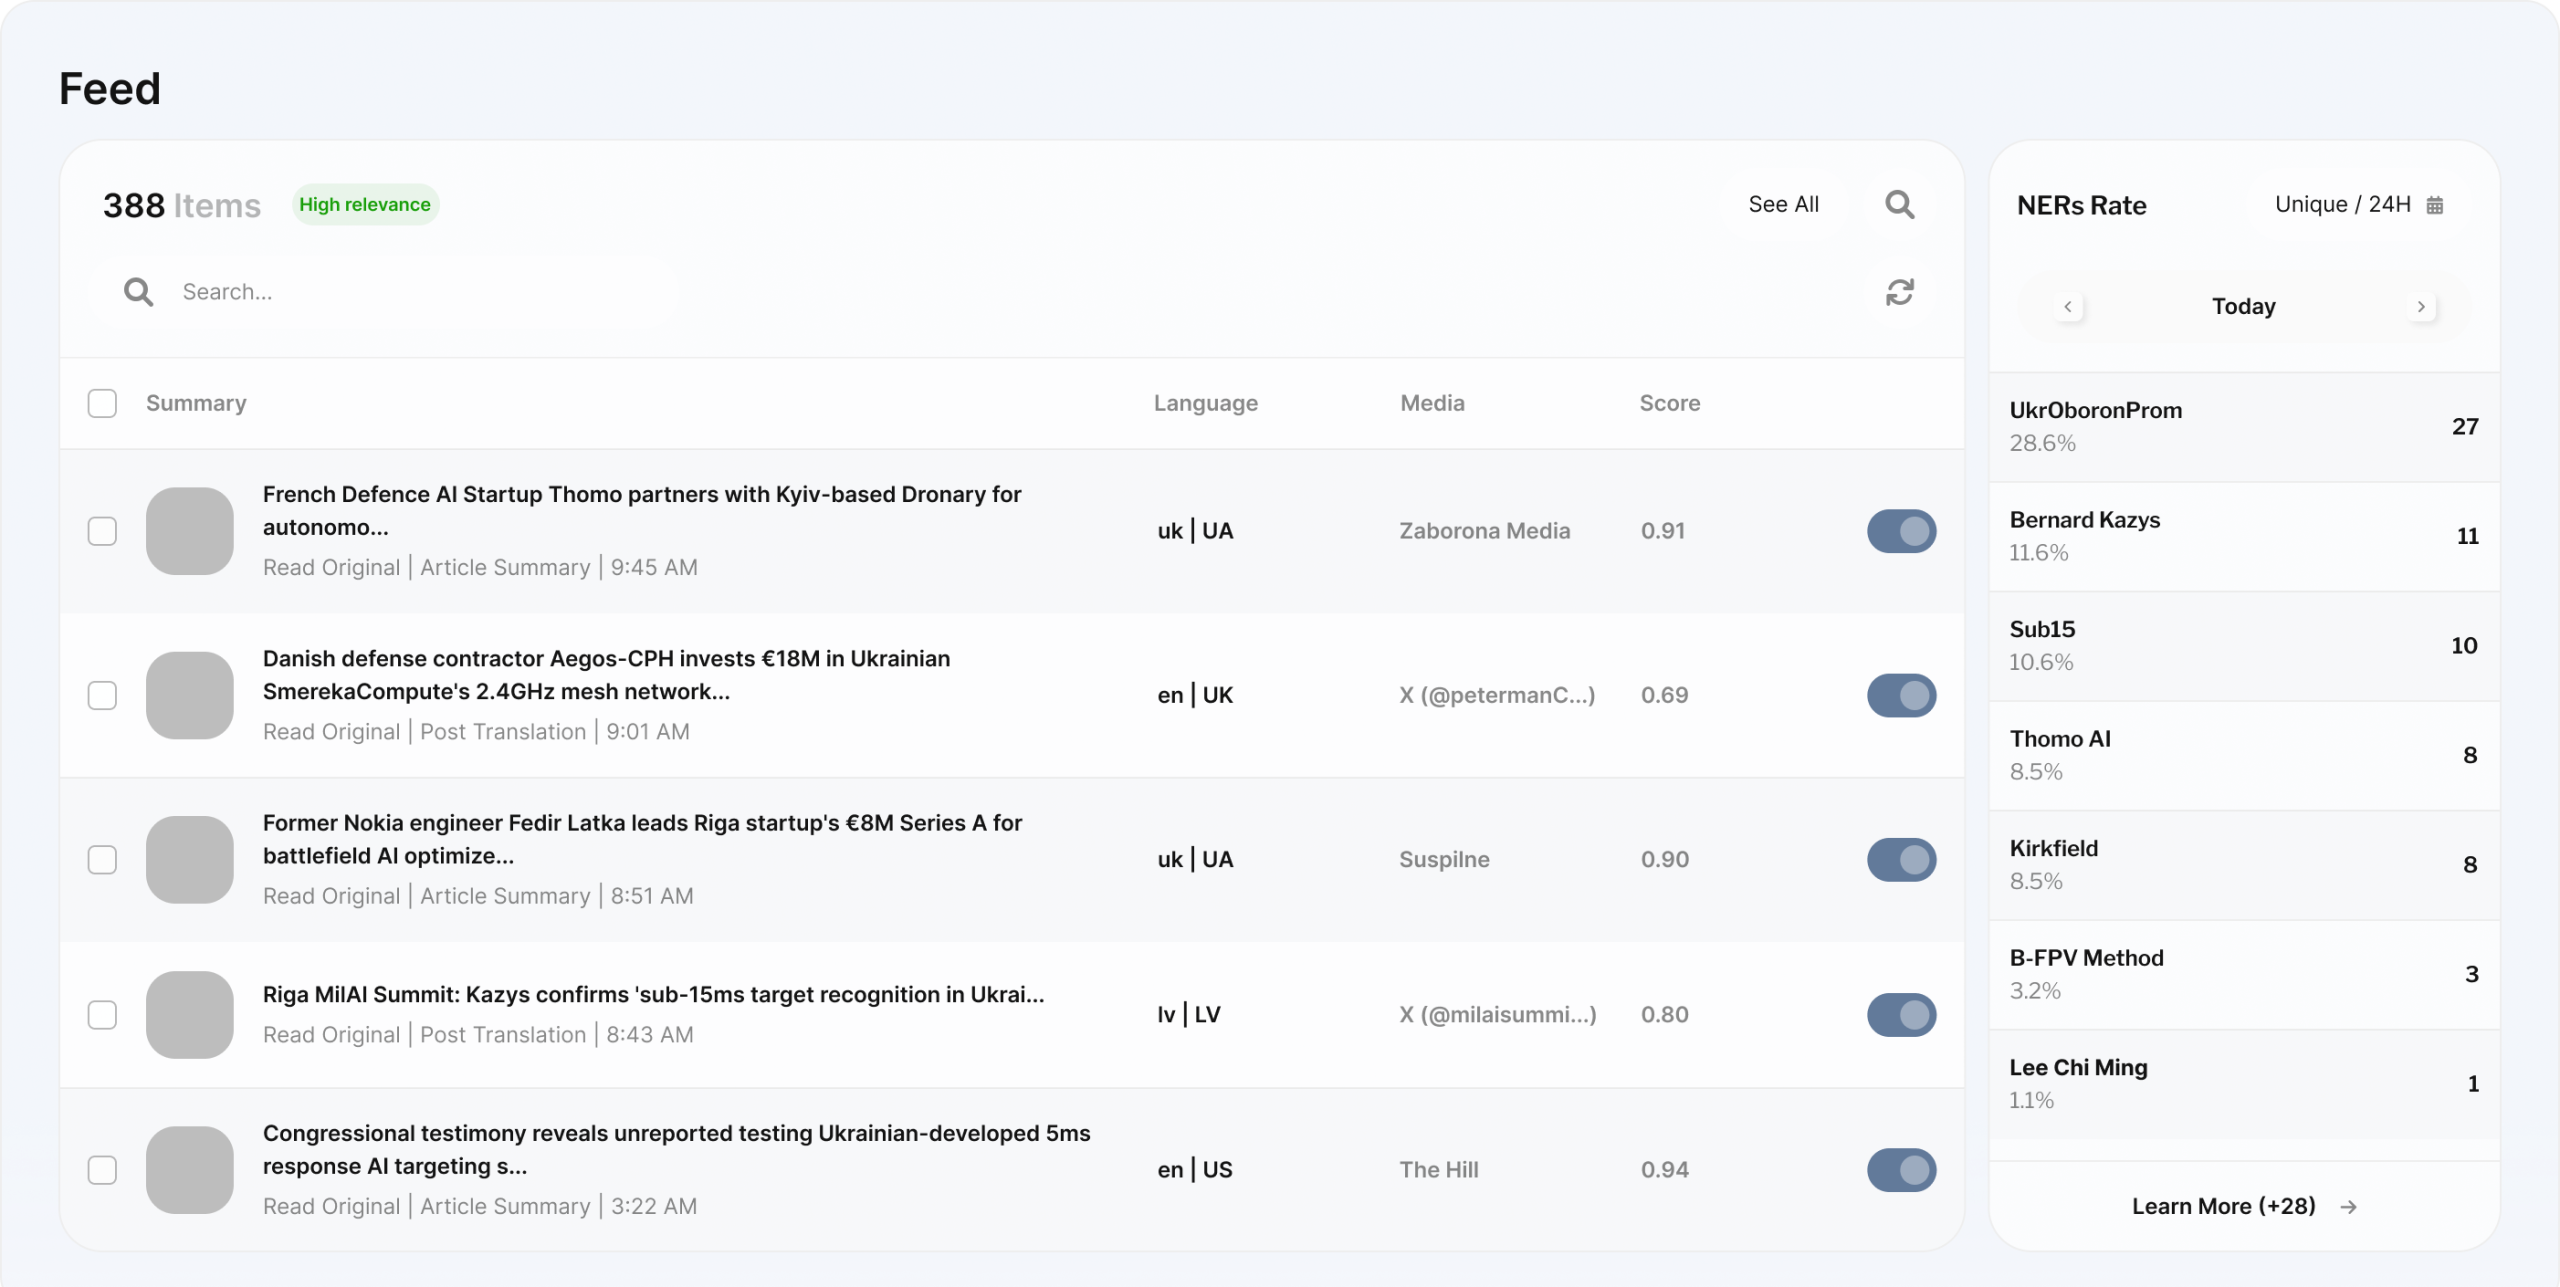
Task: Select the checkbox for the Riga MilAI Summit row
Action: tap(102, 1015)
